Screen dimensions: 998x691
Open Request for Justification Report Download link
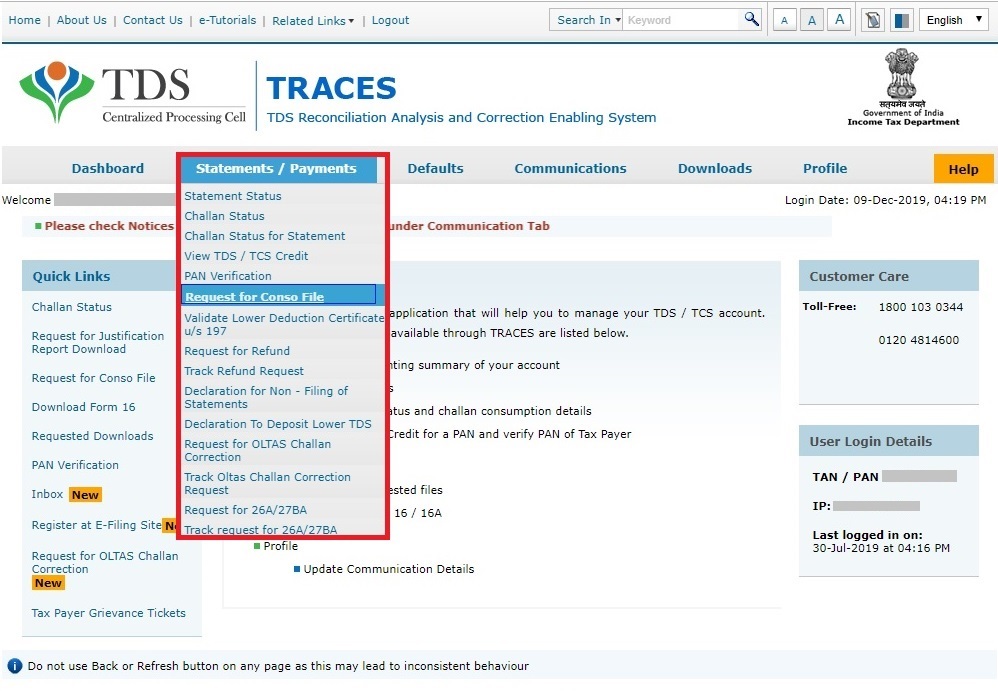[98, 342]
